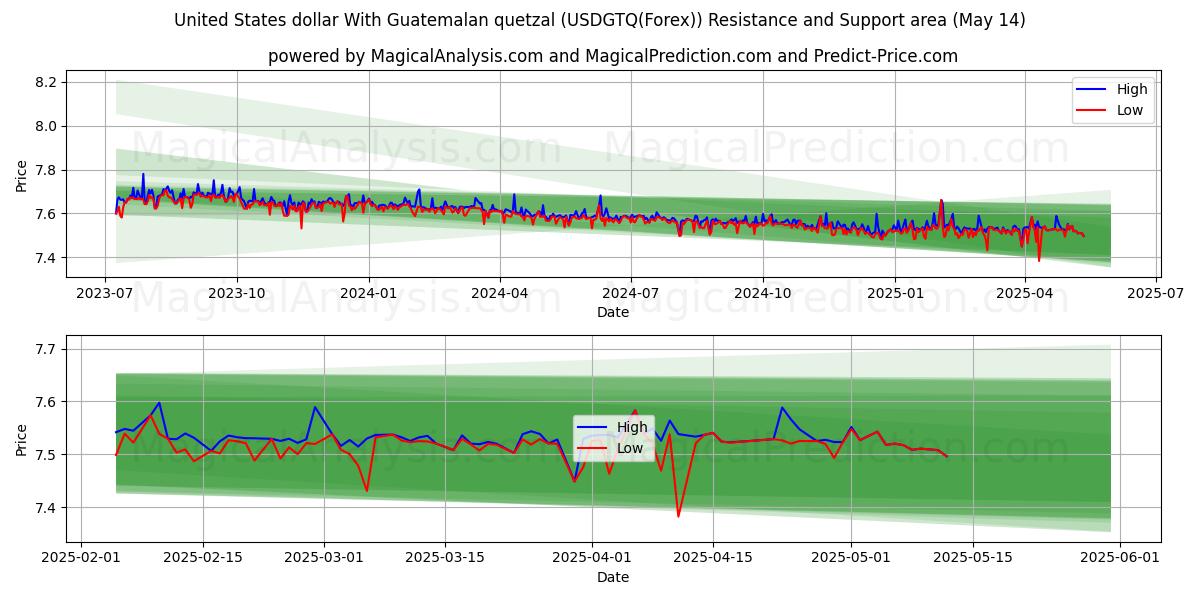Click the 2025-07 tick label
Image resolution: width=1200 pixels, height=600 pixels.
[x=1156, y=293]
